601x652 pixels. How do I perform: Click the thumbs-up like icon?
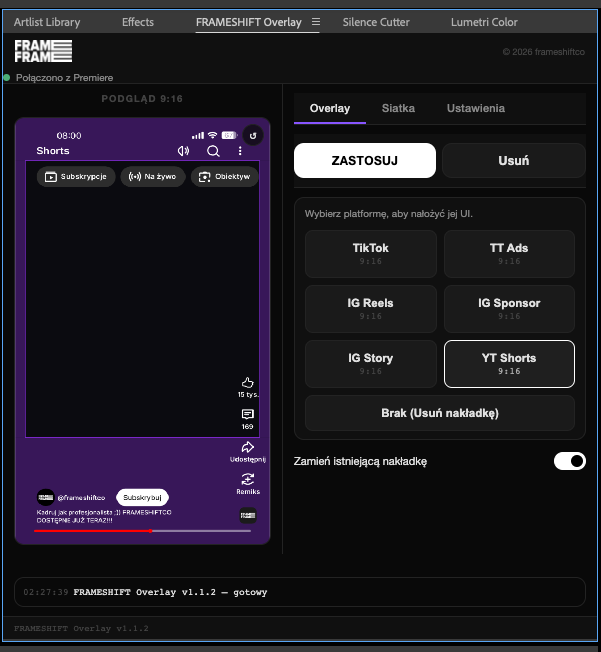247,383
